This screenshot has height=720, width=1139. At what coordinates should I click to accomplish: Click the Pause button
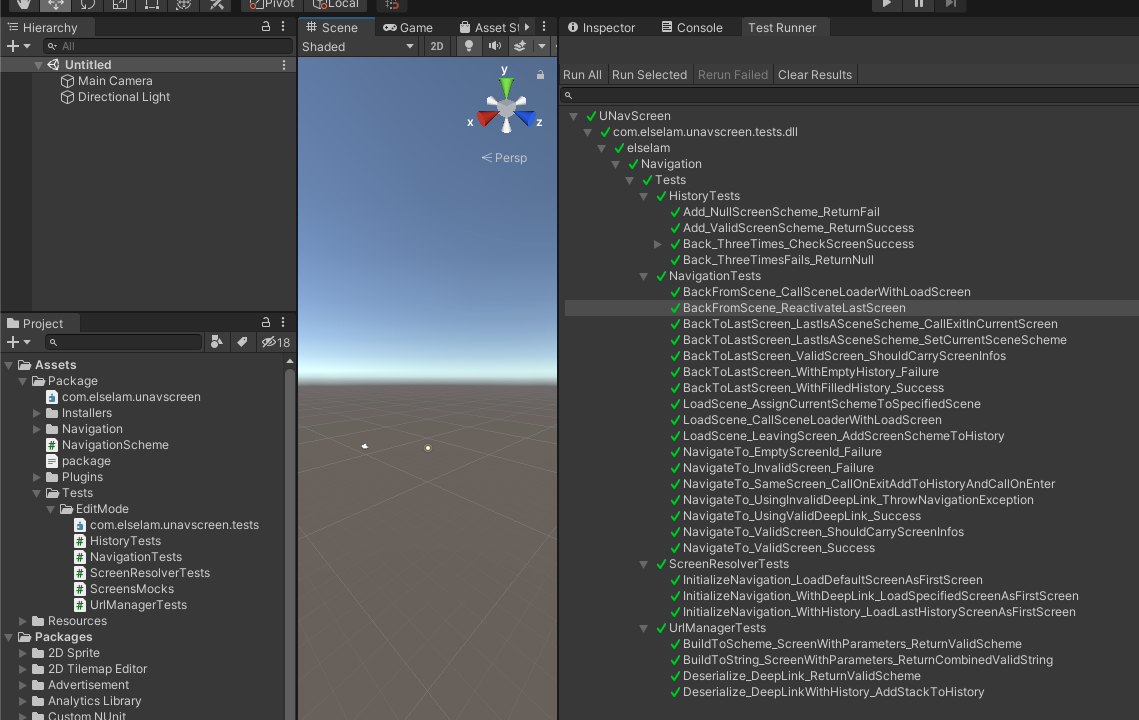[x=919, y=4]
